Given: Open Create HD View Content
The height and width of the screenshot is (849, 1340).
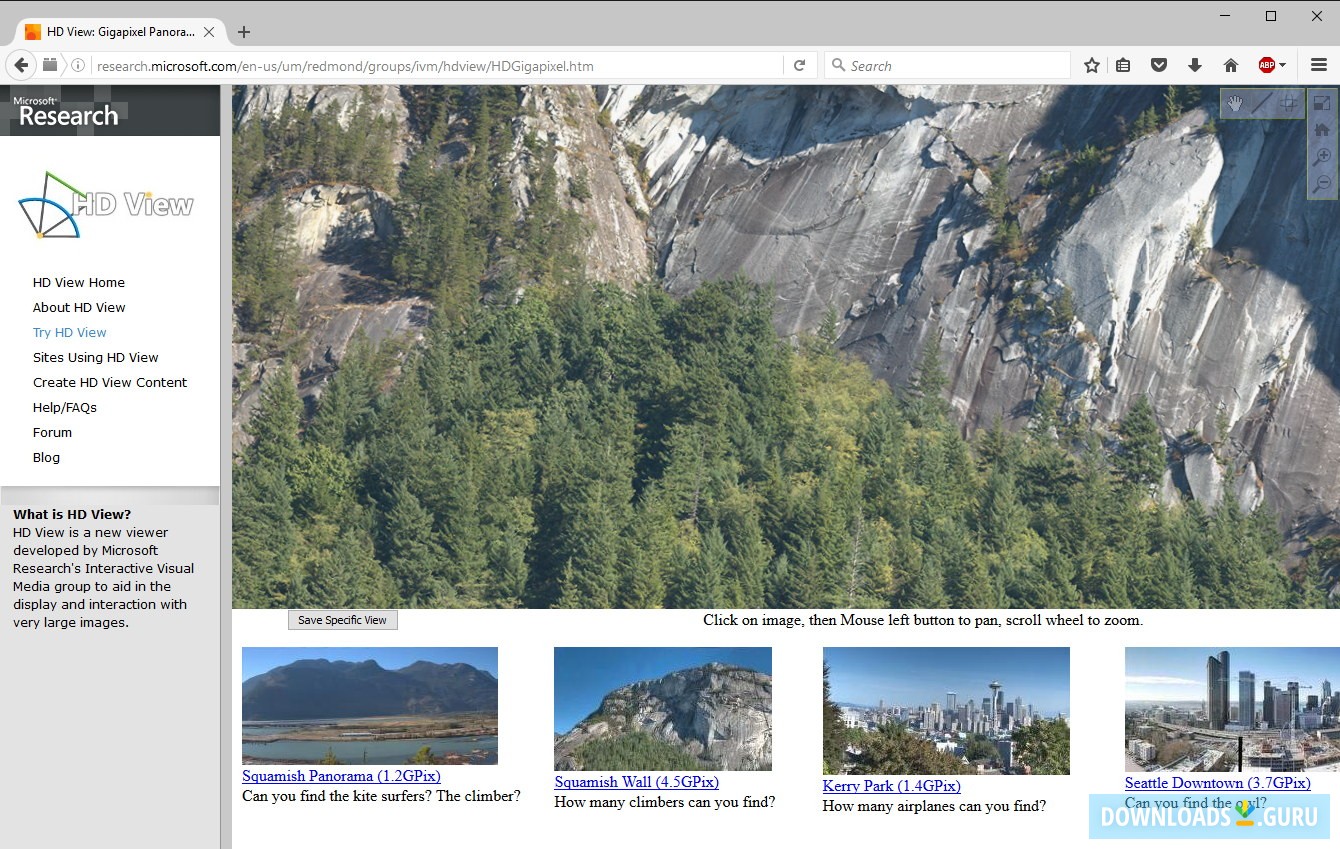Looking at the screenshot, I should tap(110, 383).
